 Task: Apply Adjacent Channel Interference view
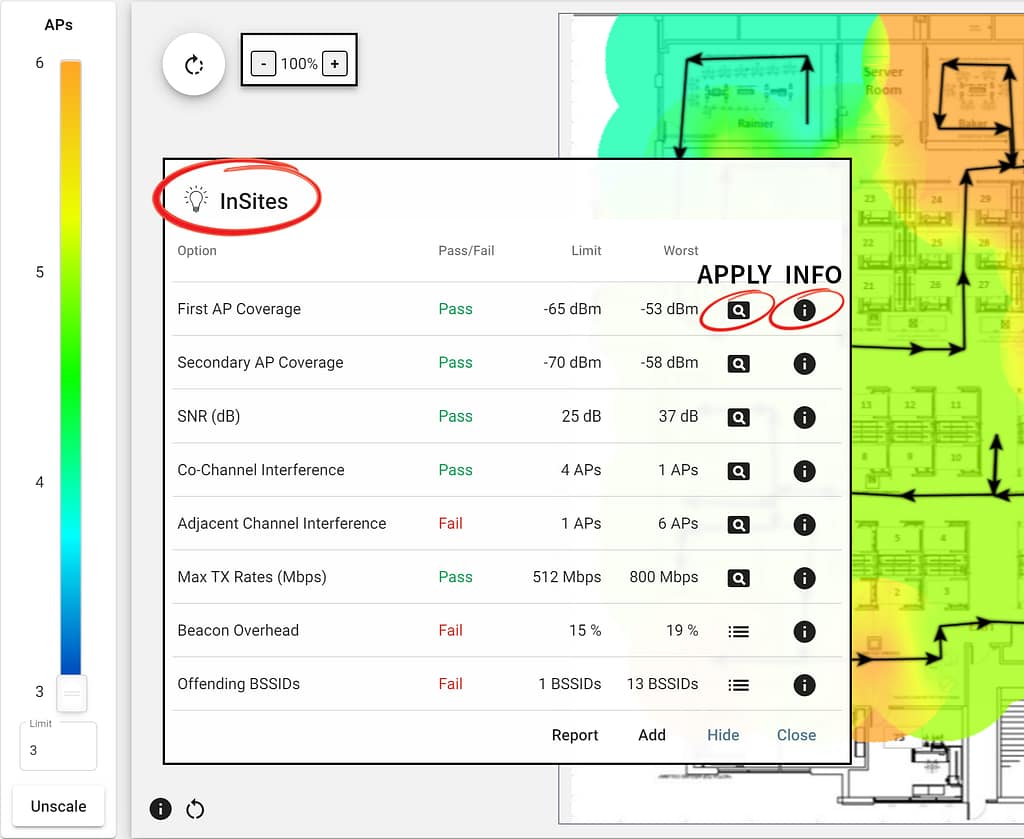(738, 524)
